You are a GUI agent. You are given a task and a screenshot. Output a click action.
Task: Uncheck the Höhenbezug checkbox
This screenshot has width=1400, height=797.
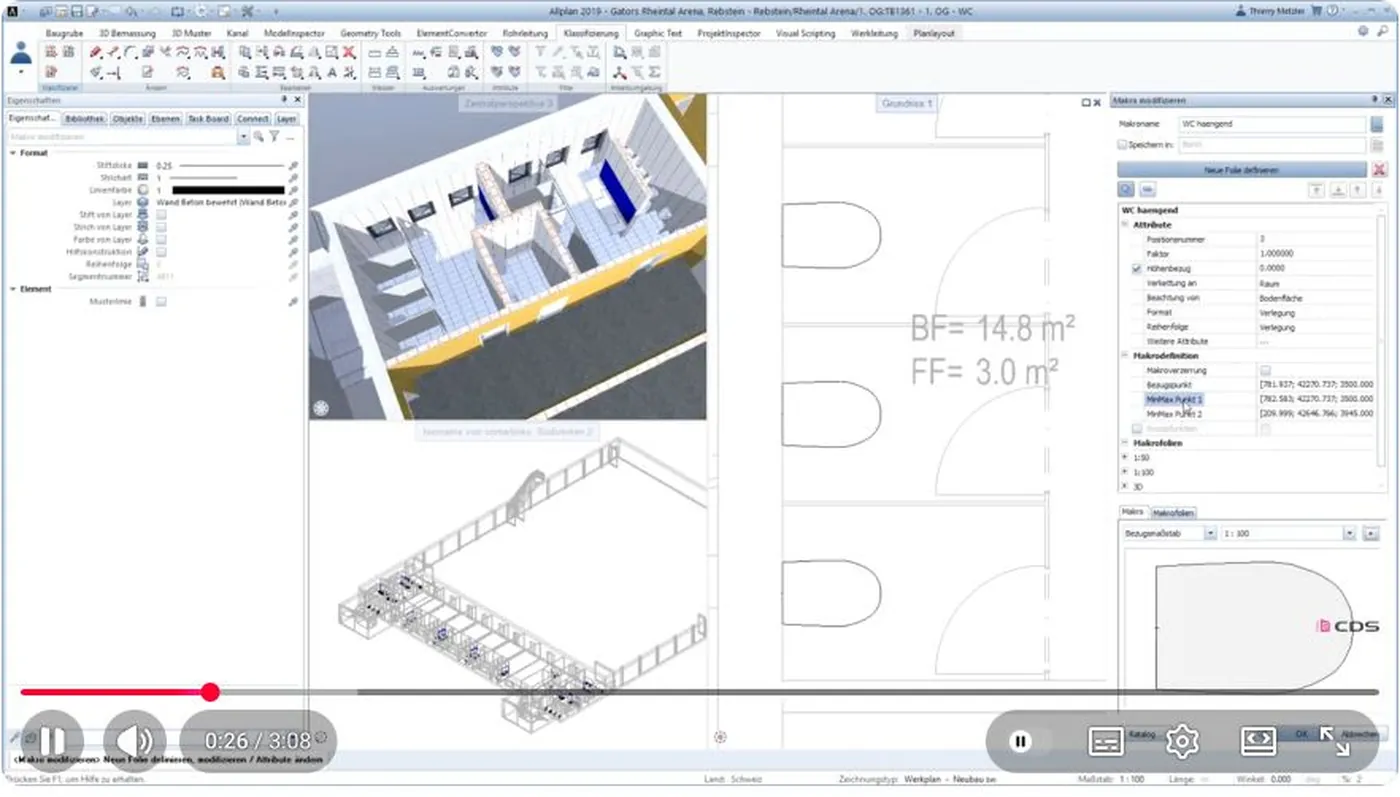1136,269
